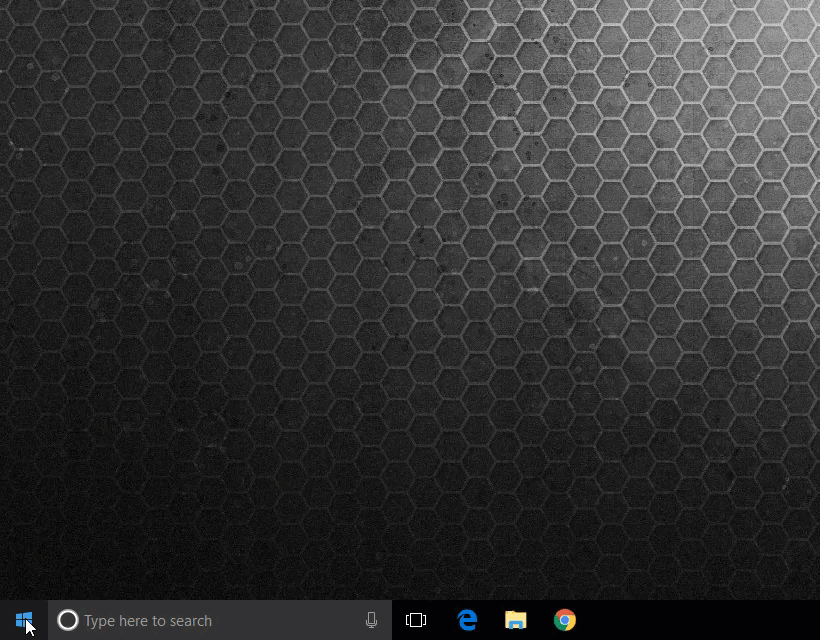Open the Windows Start menu
The width and height of the screenshot is (820, 640).
coord(24,620)
